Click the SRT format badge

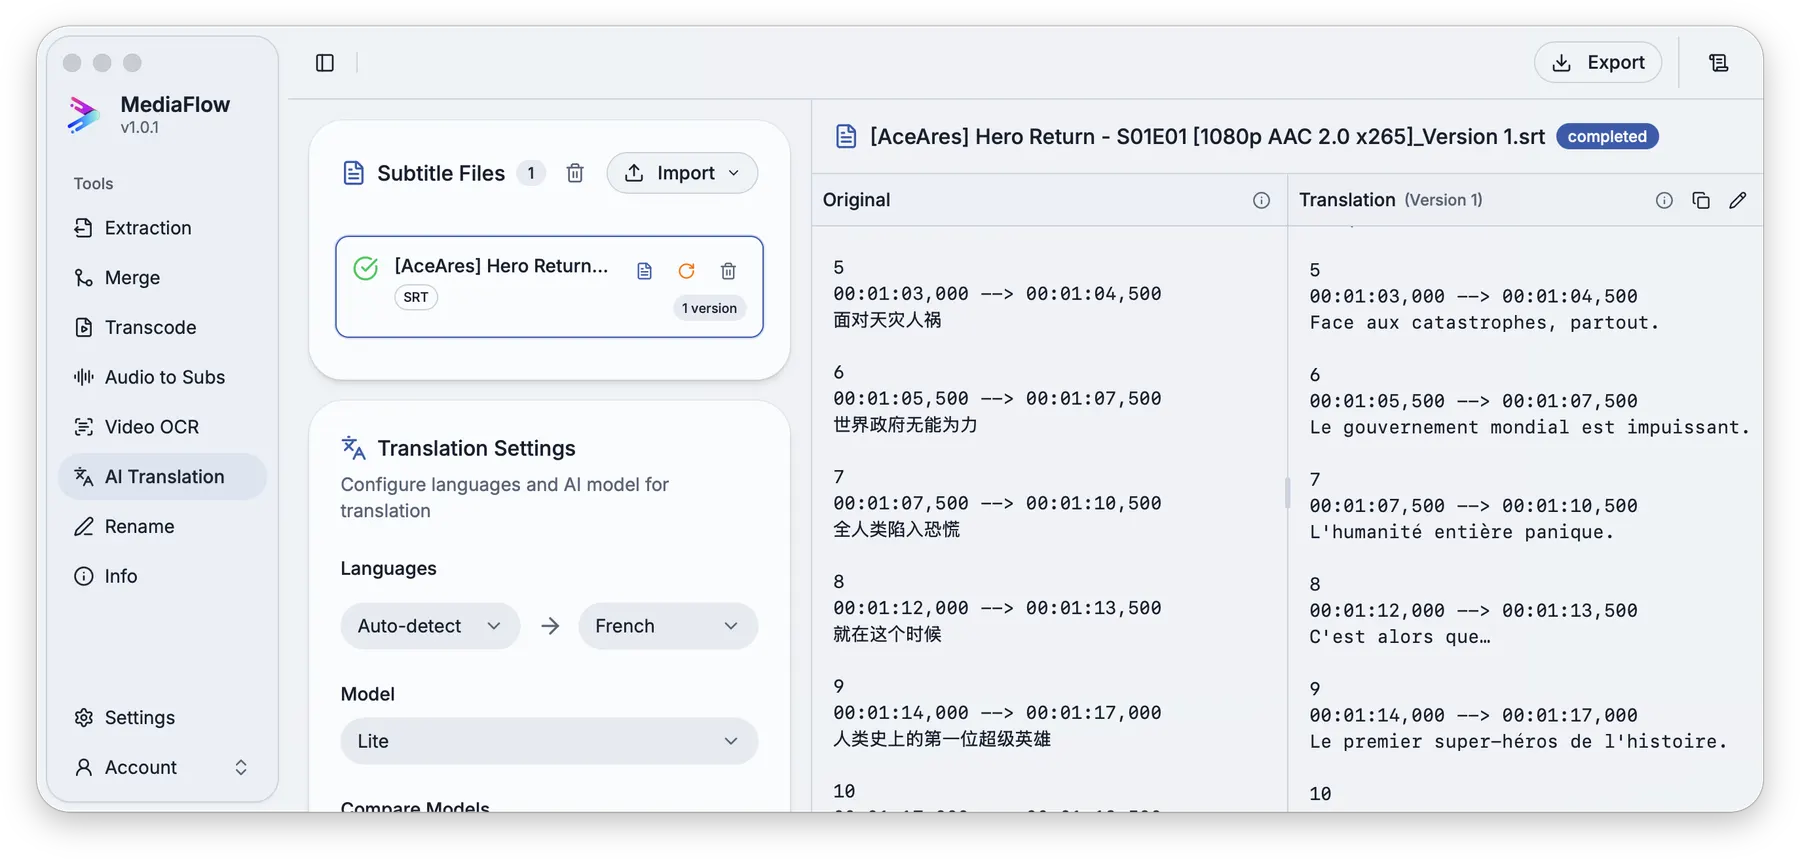(x=416, y=297)
